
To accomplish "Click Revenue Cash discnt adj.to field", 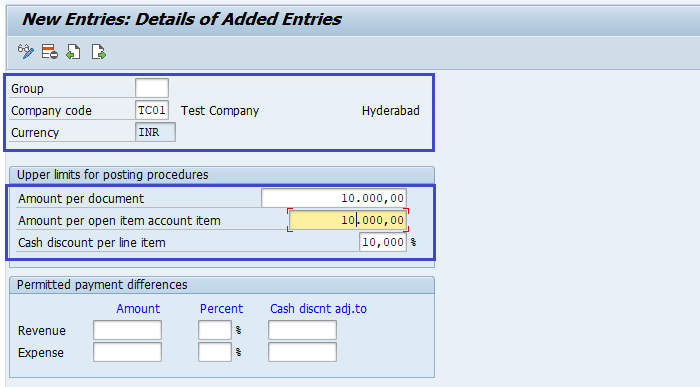I will pos(302,330).
